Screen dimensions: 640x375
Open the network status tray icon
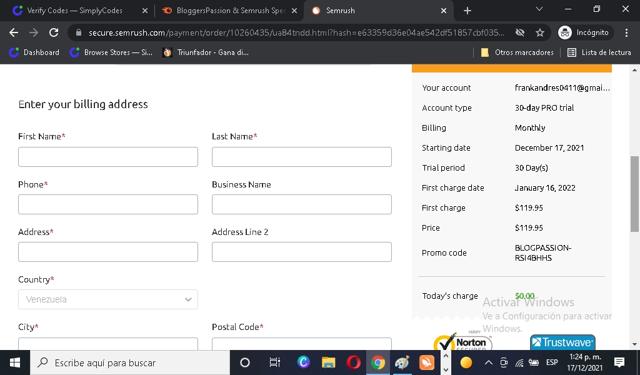point(519,363)
